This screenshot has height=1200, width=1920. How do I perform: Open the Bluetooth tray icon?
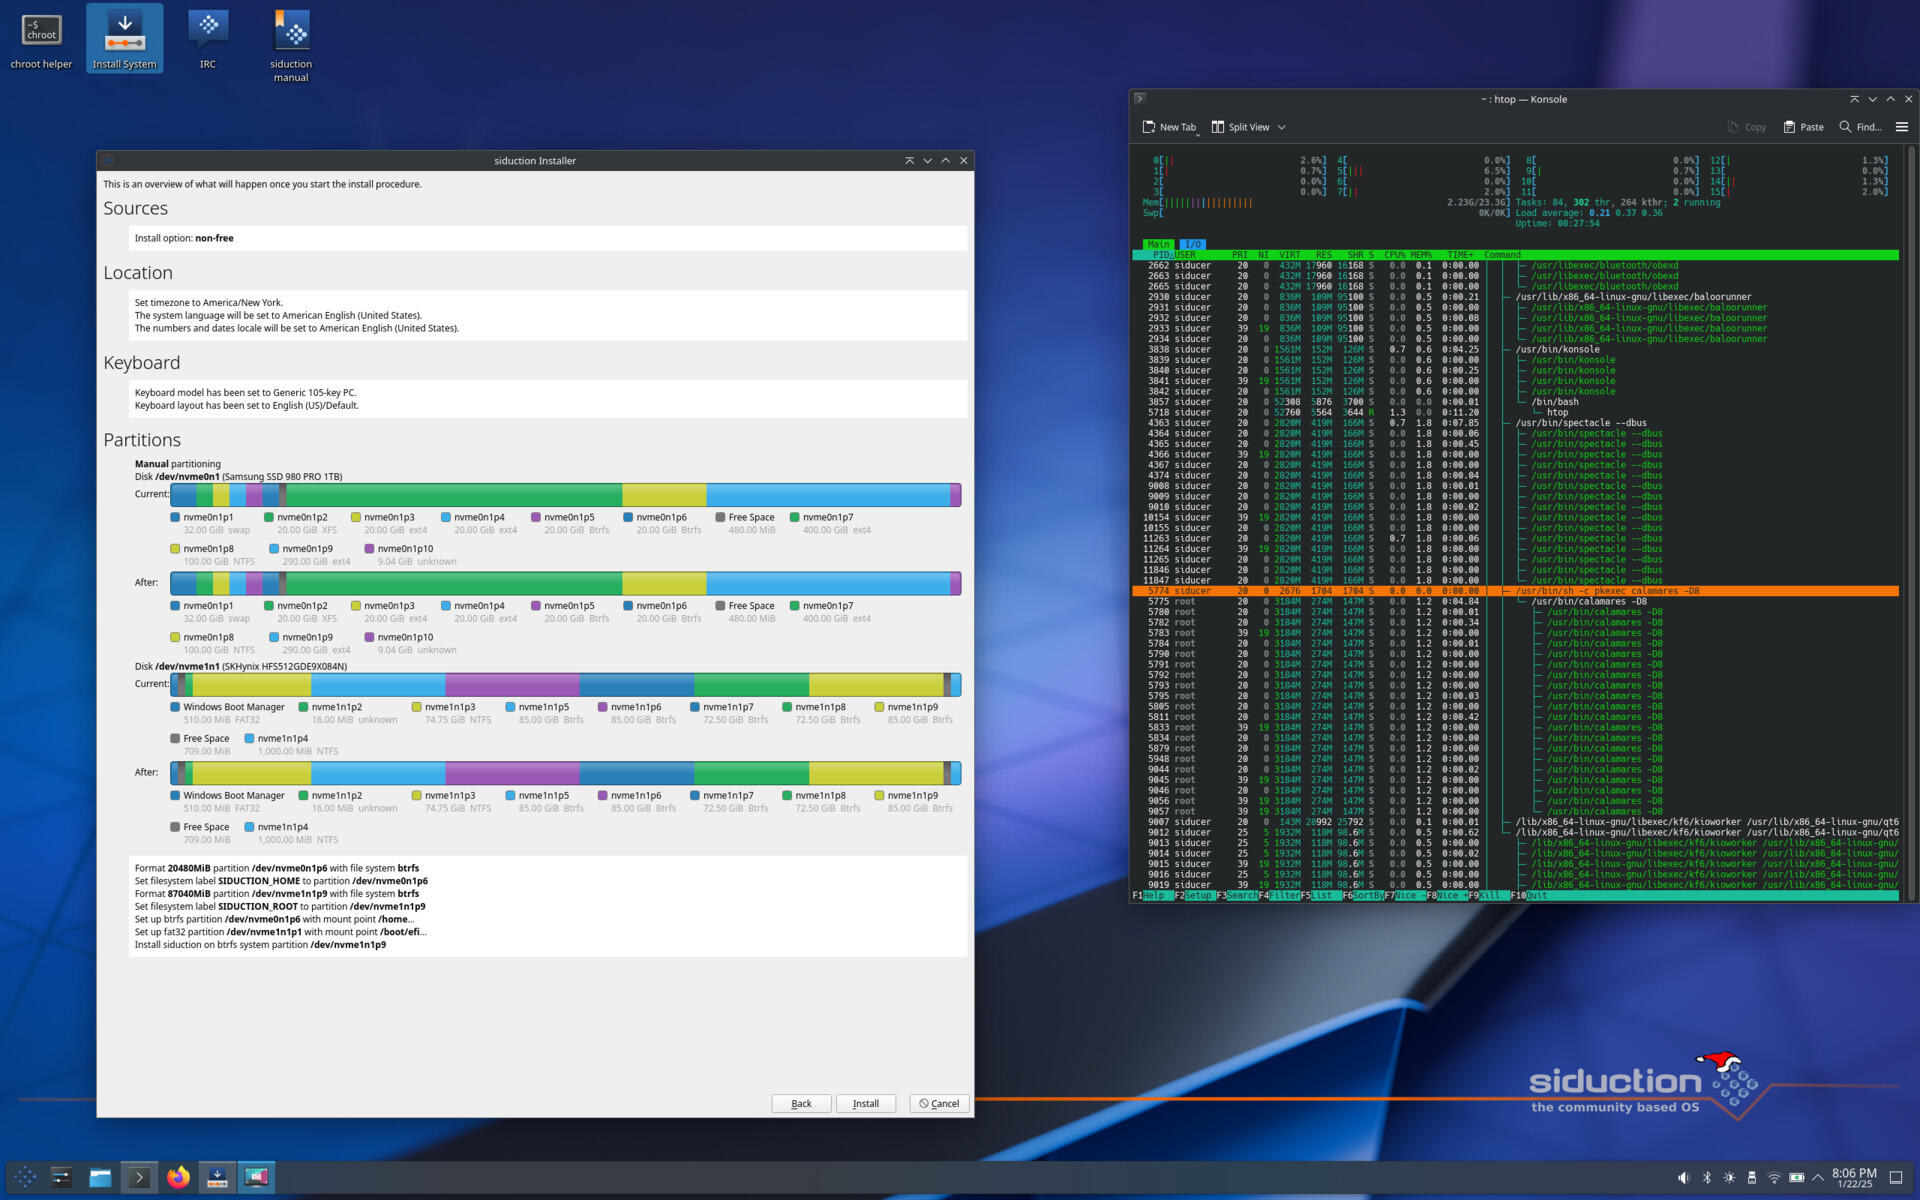[x=1707, y=1178]
